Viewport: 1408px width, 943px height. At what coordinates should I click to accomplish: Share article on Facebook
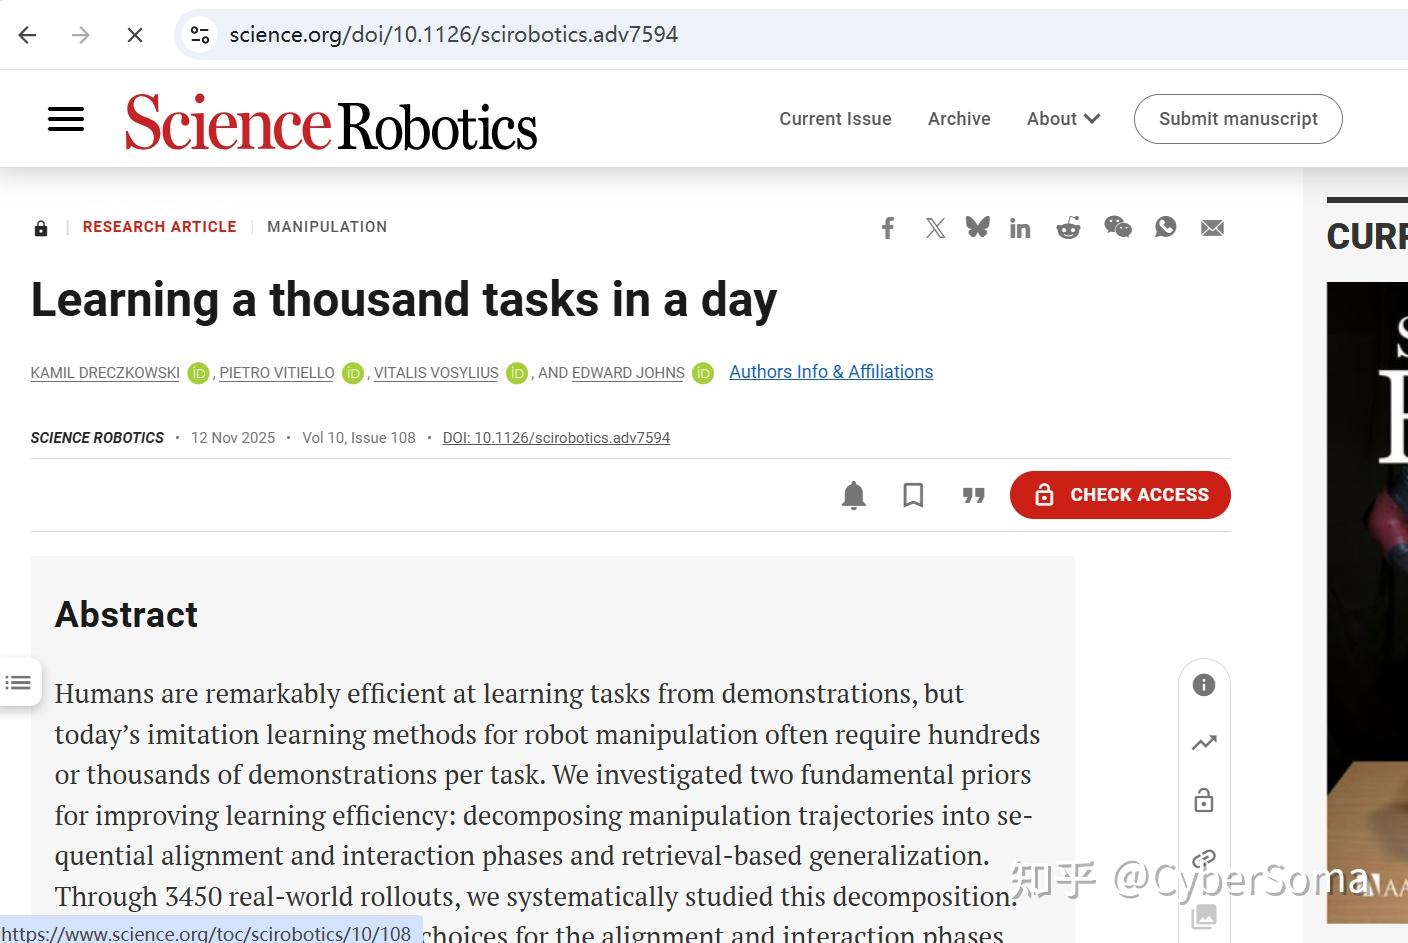(x=888, y=228)
